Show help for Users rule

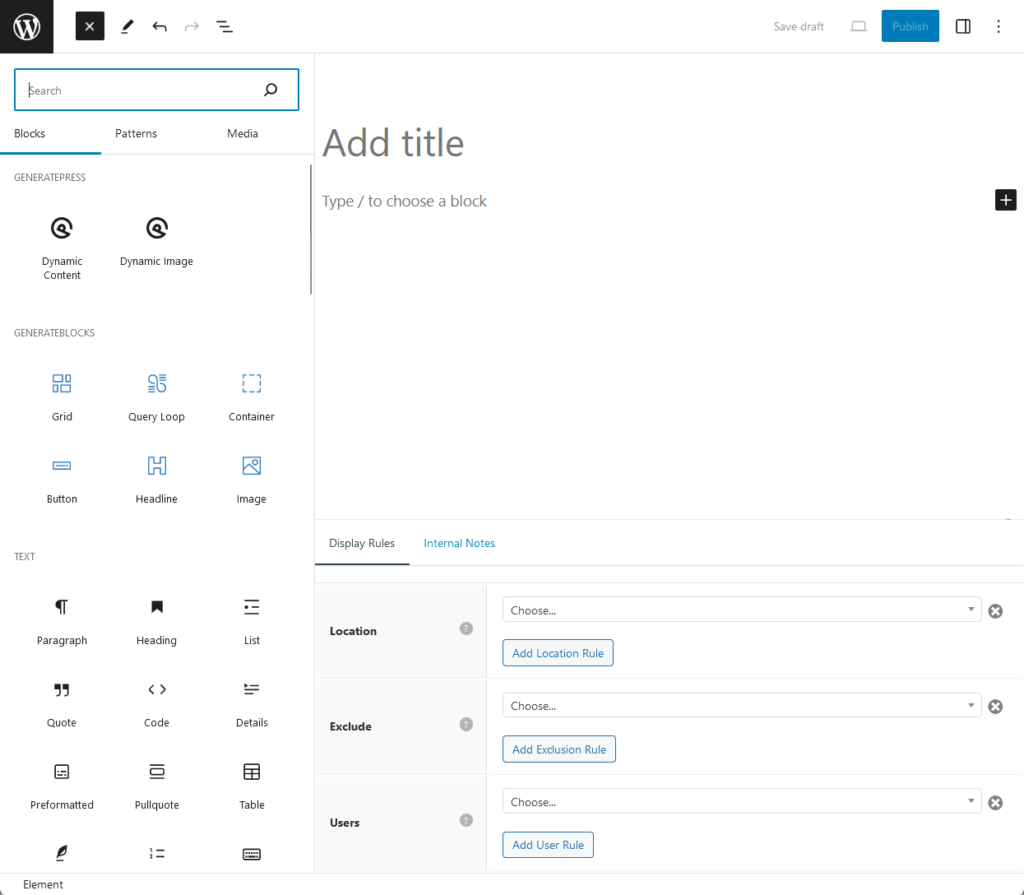tap(466, 820)
